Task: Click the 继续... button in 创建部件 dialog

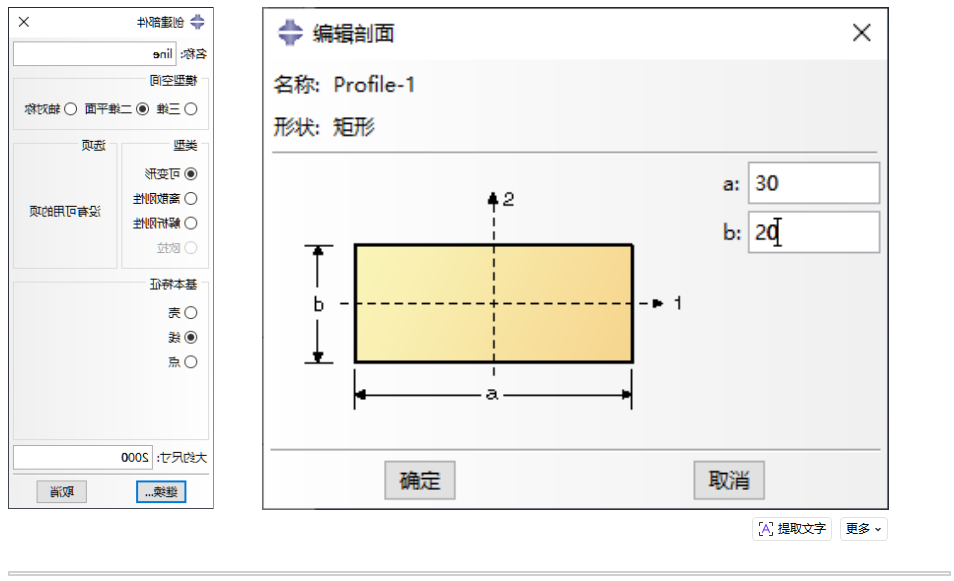Action: pos(161,492)
